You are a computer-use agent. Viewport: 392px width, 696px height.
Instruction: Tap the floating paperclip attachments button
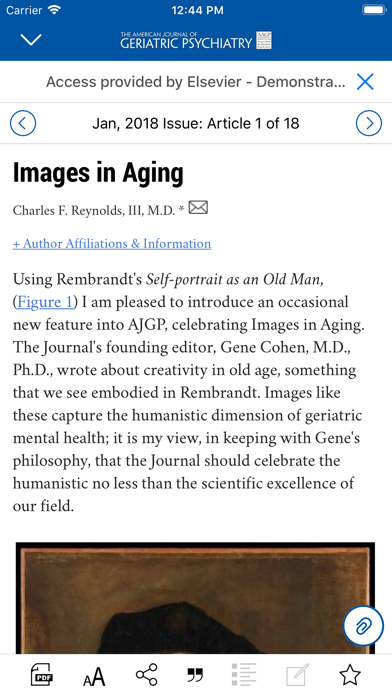[x=363, y=626]
